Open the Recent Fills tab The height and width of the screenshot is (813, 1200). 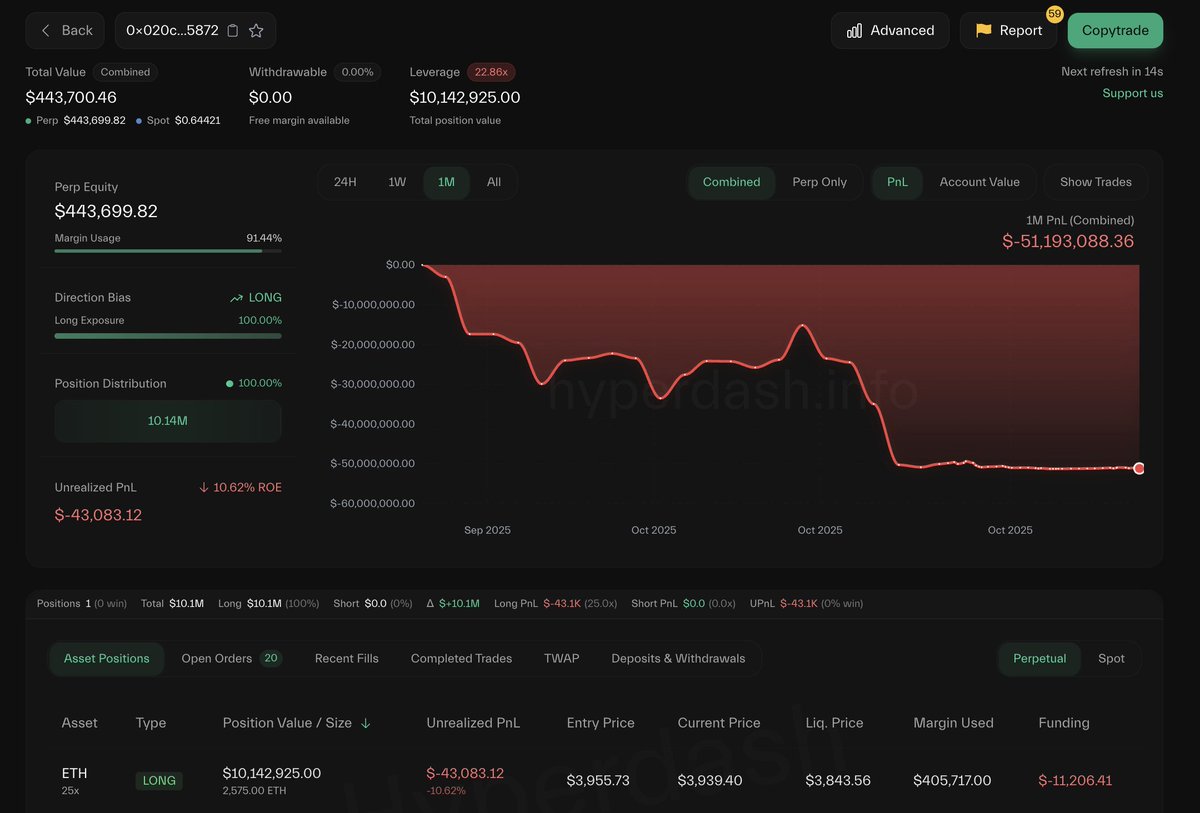click(x=347, y=659)
